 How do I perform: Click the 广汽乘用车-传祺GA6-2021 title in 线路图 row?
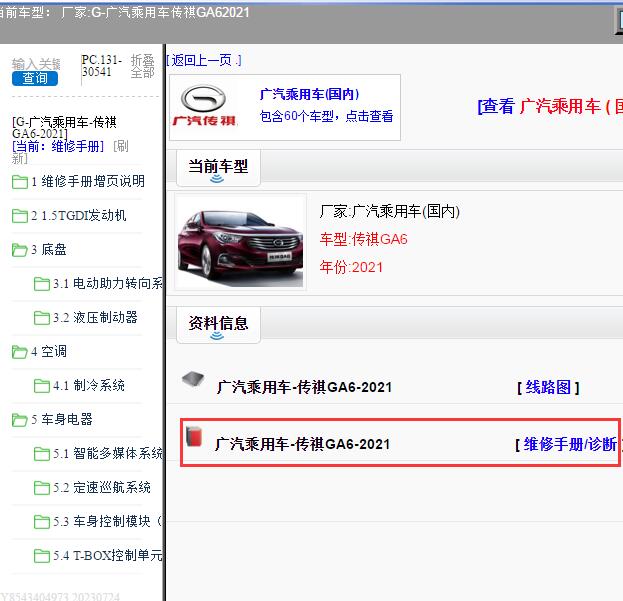click(x=304, y=387)
